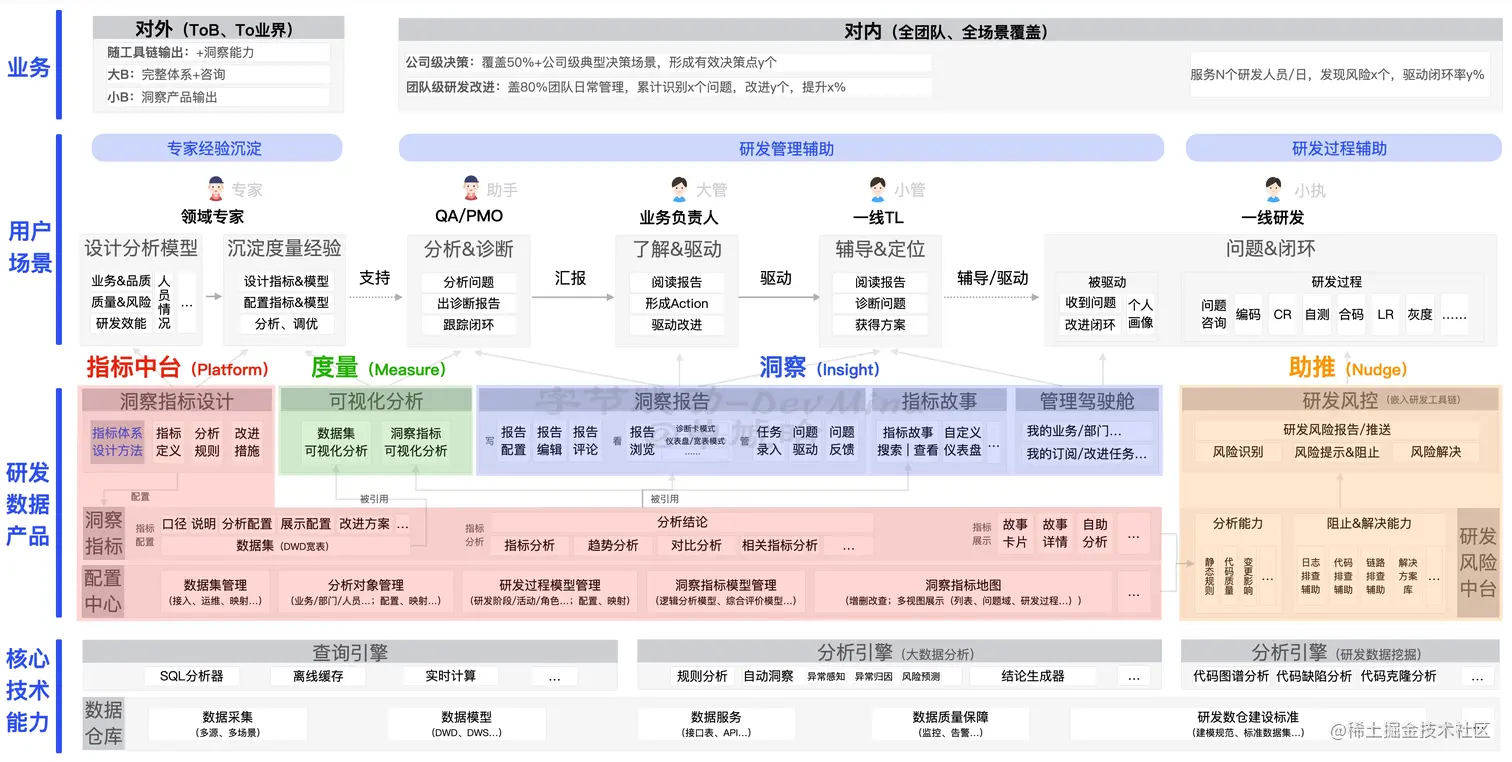Viewport: 1512px width, 762px height.
Task: Click the 获得方案 box
Action: [x=880, y=324]
